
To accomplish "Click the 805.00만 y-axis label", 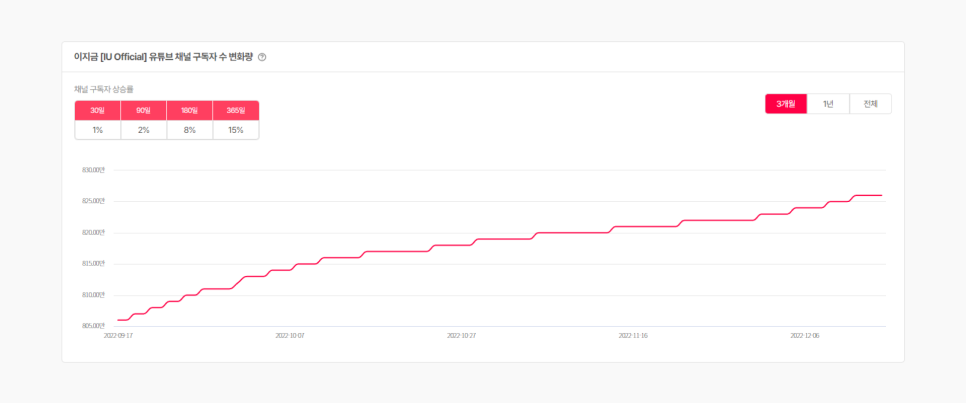I will [94, 327].
